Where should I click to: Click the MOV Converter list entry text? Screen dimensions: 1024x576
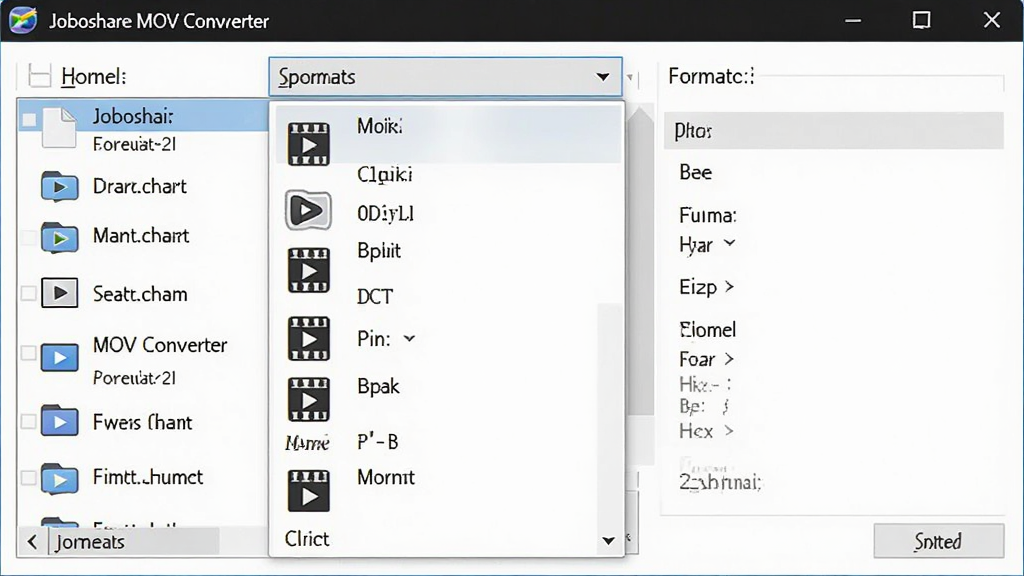coord(160,345)
